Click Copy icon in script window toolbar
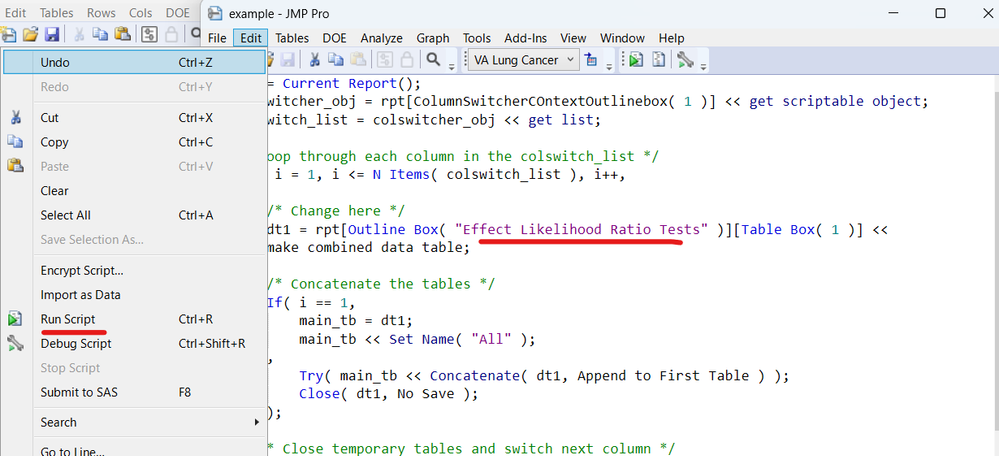The image size is (999, 456). click(x=335, y=60)
